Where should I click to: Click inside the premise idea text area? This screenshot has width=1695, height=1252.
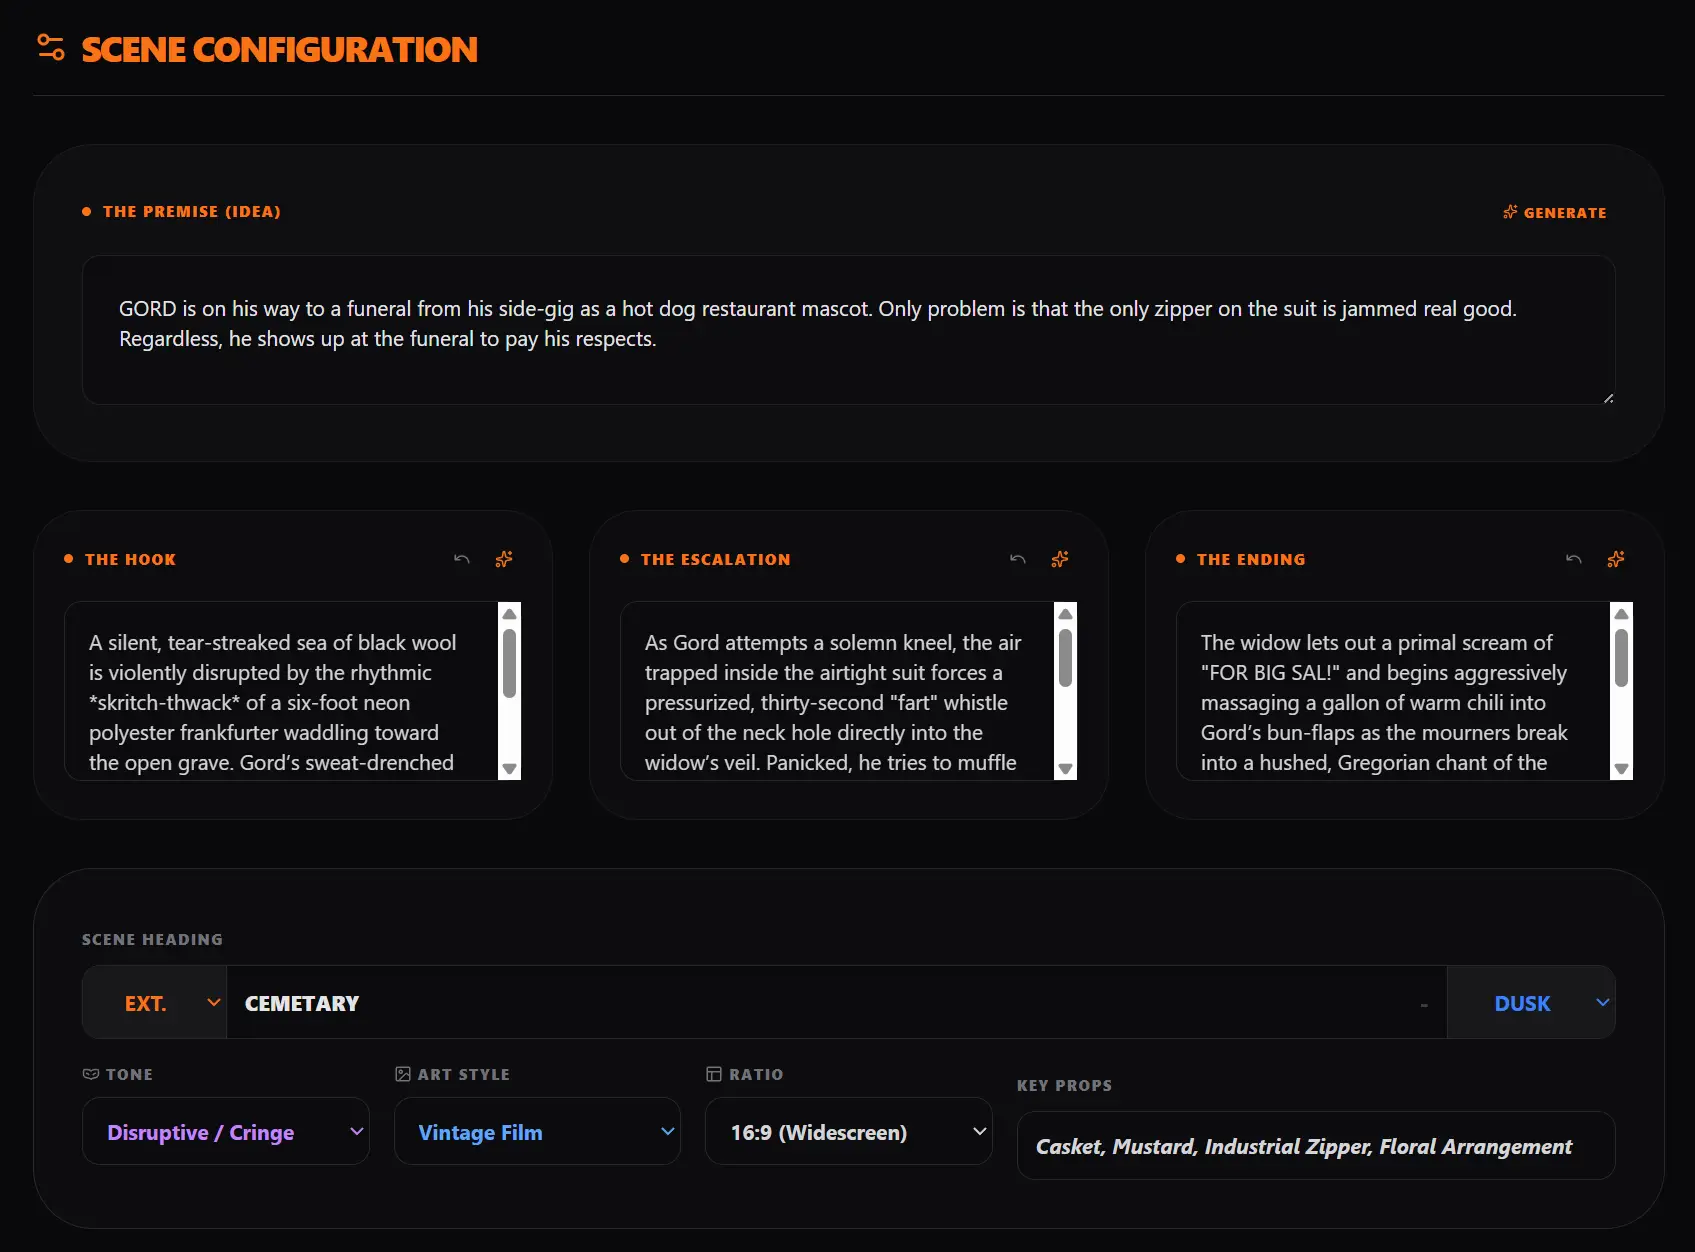(847, 330)
